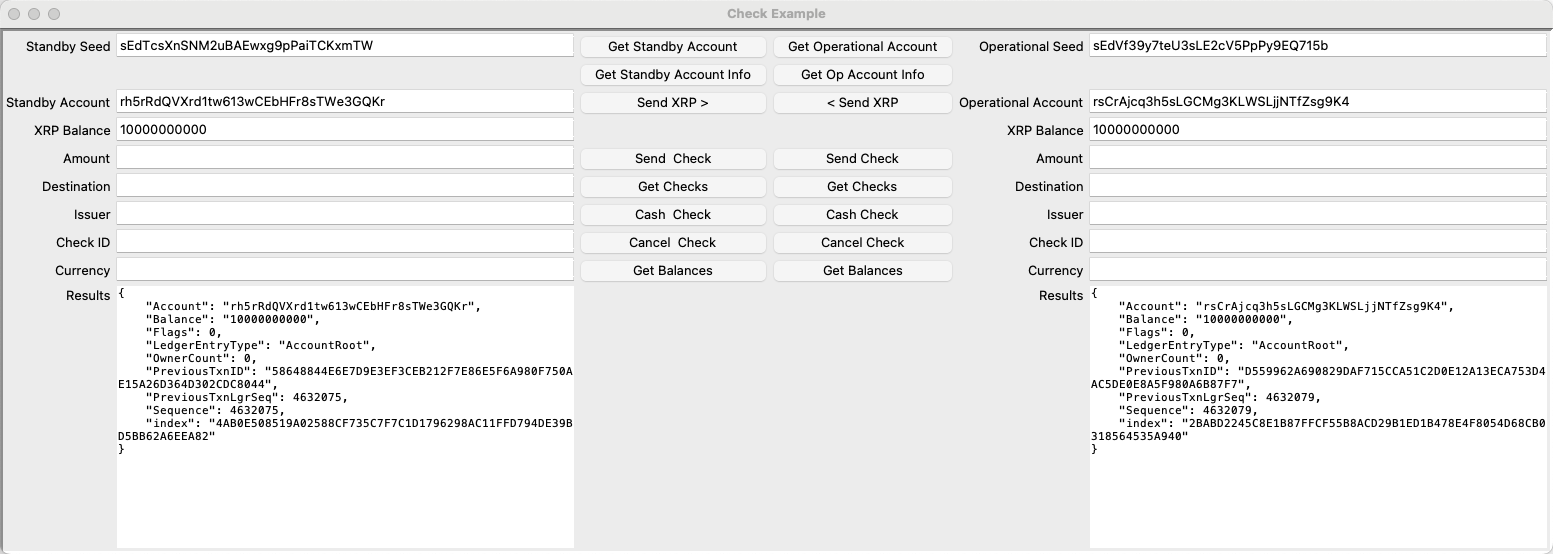Focus the Standby Seed input field
The width and height of the screenshot is (1553, 554).
pyautogui.click(x=345, y=46)
